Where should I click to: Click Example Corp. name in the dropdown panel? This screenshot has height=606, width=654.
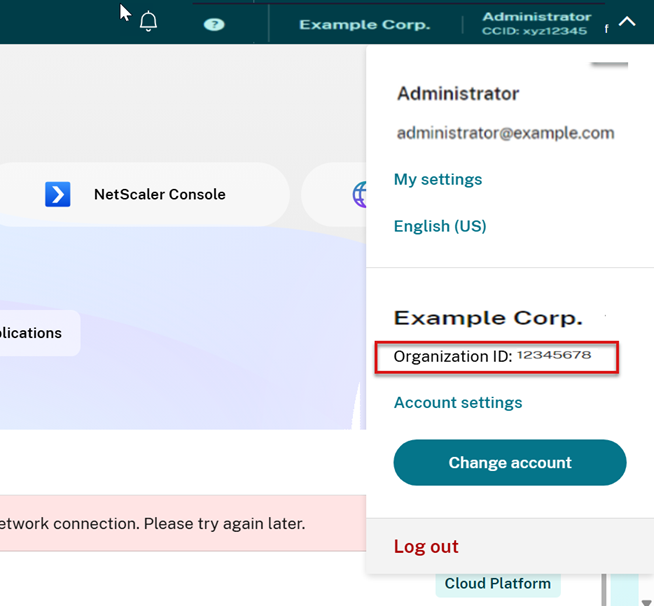point(488,318)
